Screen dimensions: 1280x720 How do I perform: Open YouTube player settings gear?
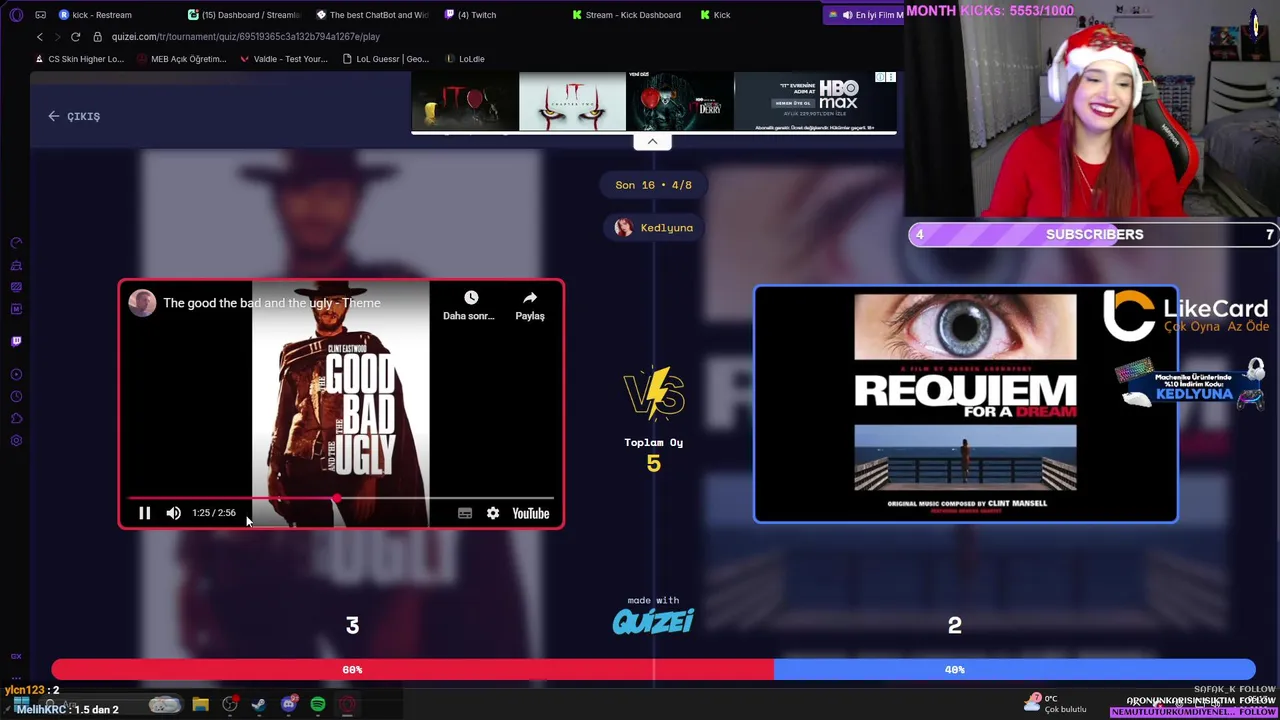click(x=493, y=513)
